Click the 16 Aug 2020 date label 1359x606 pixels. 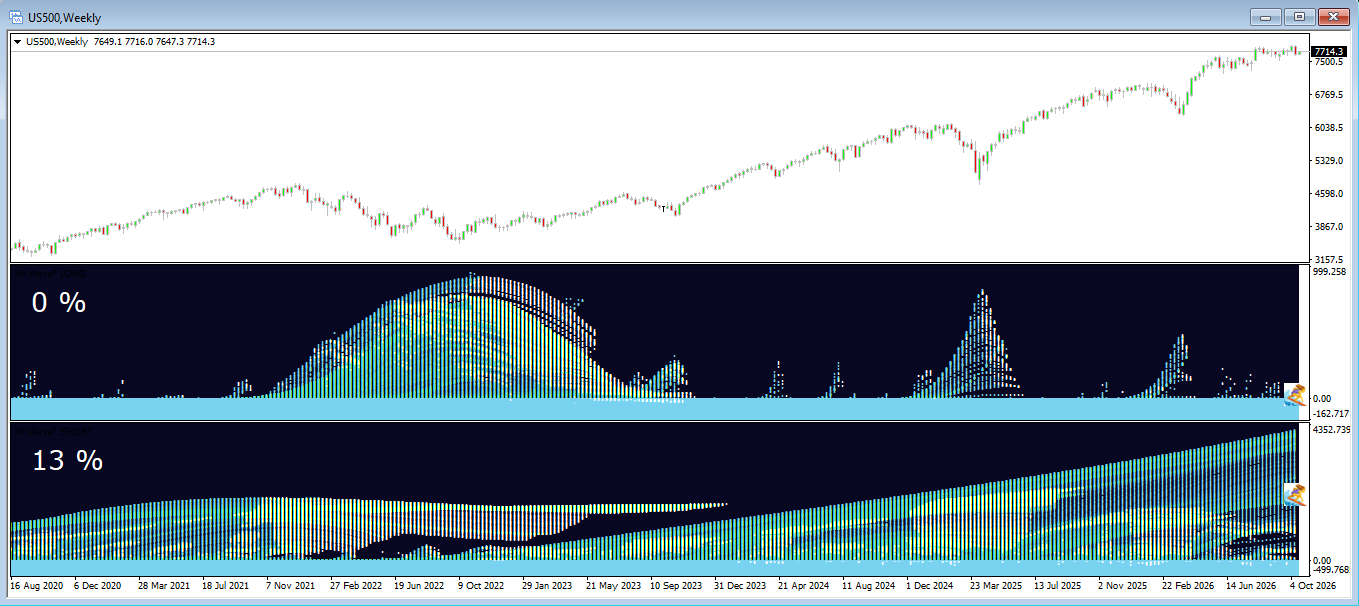click(x=37, y=586)
